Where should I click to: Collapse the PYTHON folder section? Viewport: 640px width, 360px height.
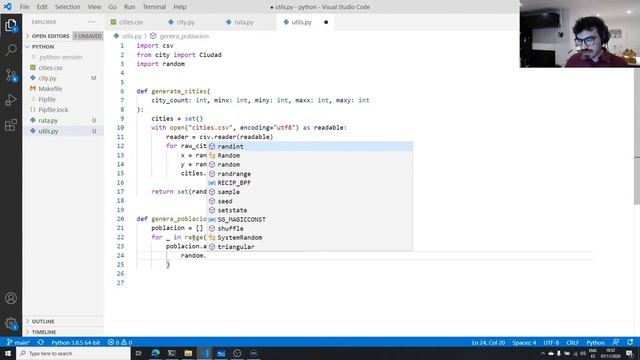click(63, 47)
